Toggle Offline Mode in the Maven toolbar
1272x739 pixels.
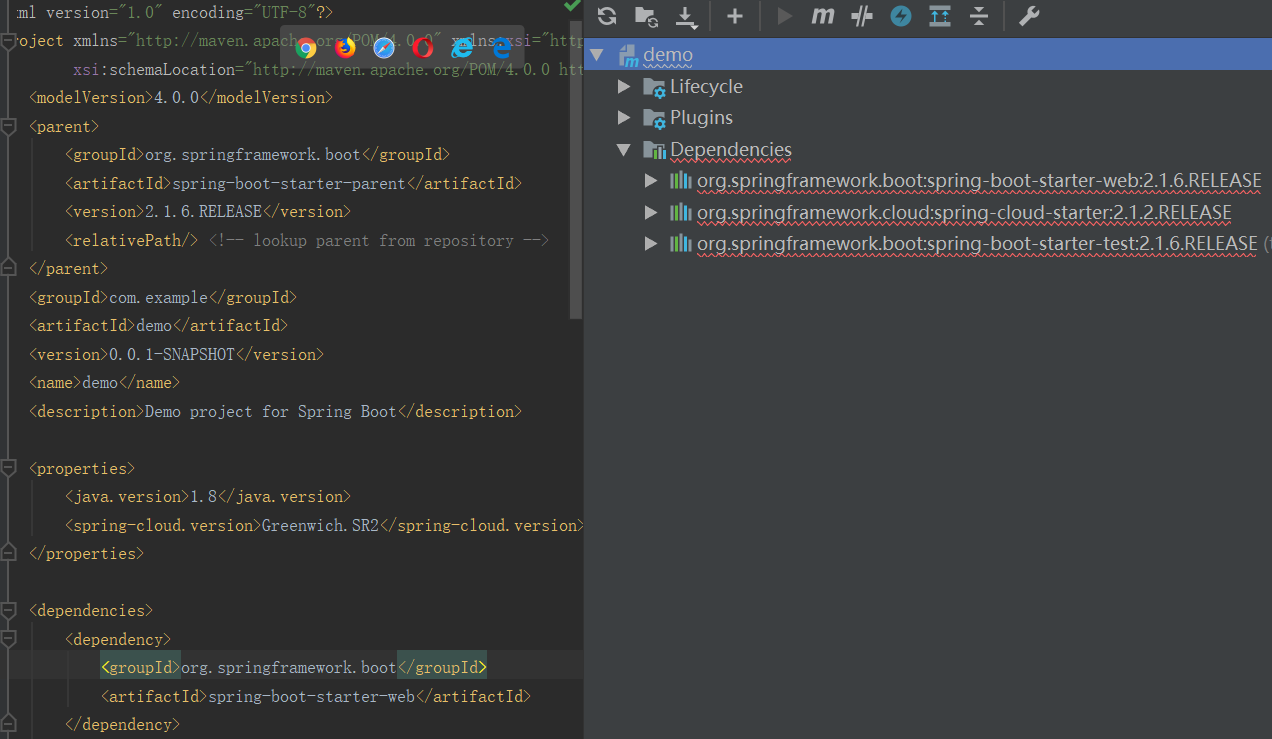pyautogui.click(x=862, y=16)
